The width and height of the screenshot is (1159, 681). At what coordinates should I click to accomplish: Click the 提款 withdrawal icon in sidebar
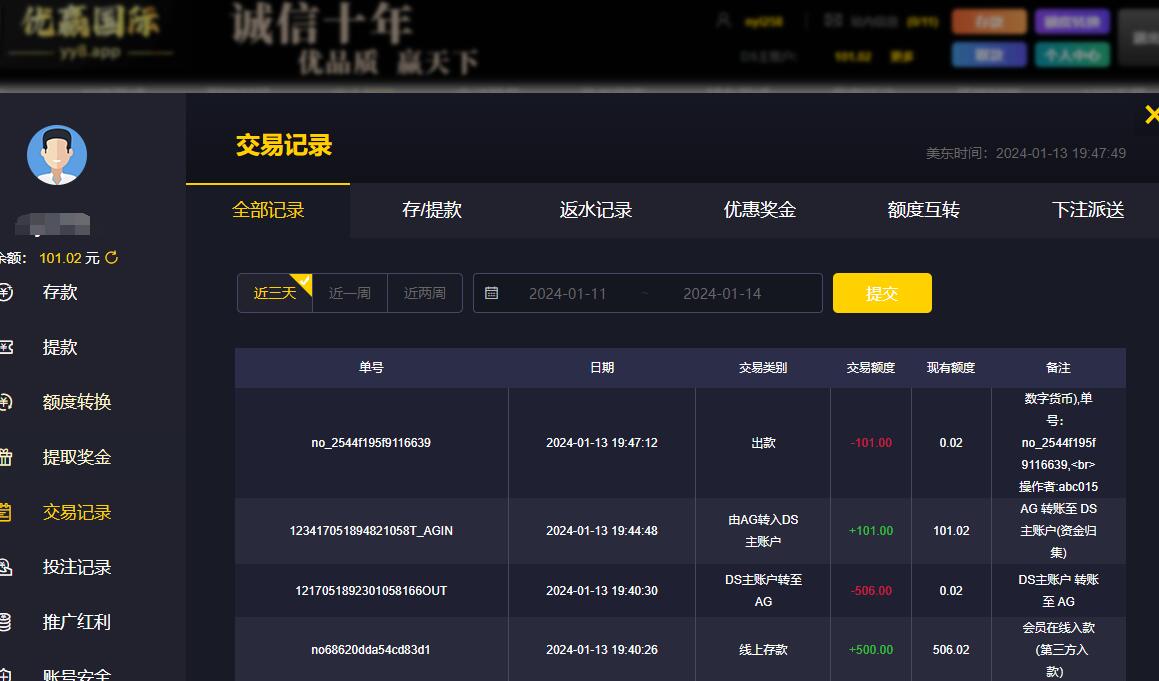coord(5,348)
